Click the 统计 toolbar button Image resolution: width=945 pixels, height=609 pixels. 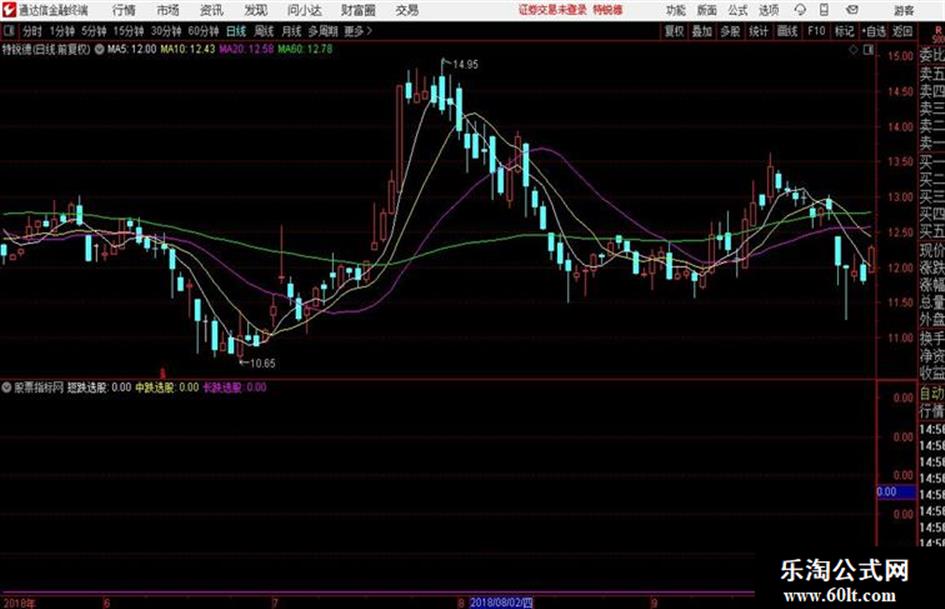[x=758, y=31]
